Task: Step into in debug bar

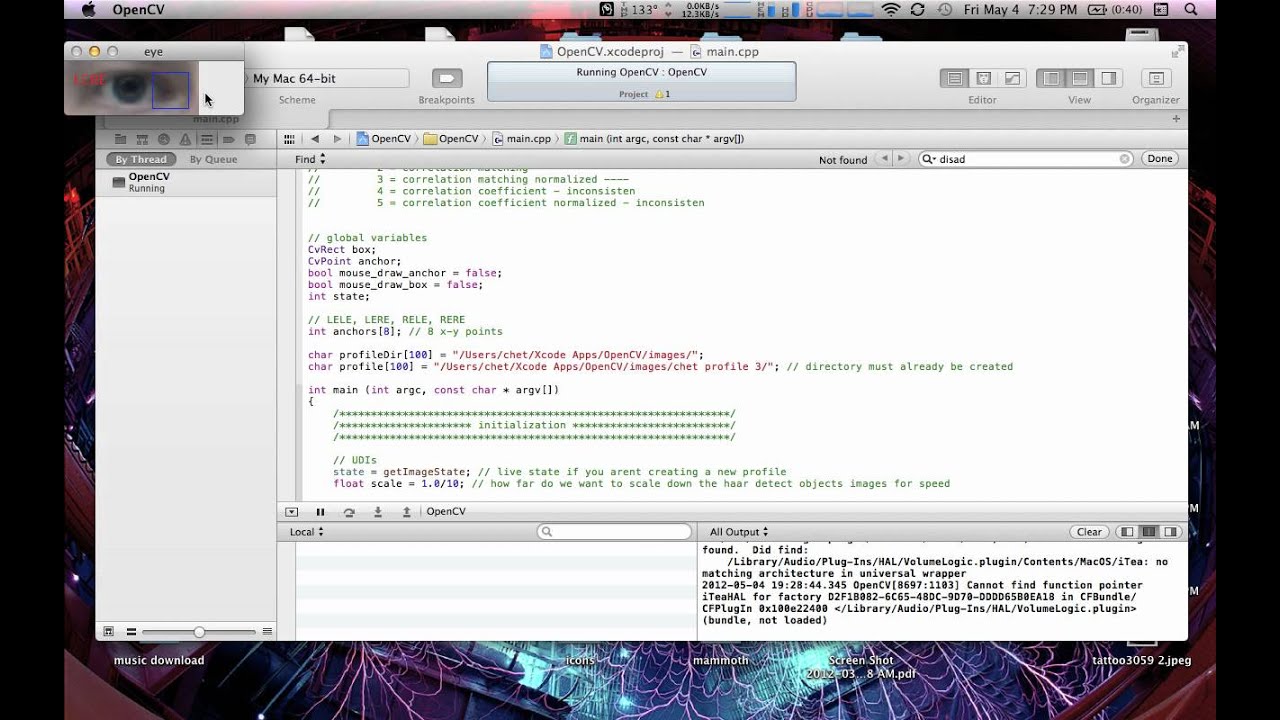Action: pos(378,512)
